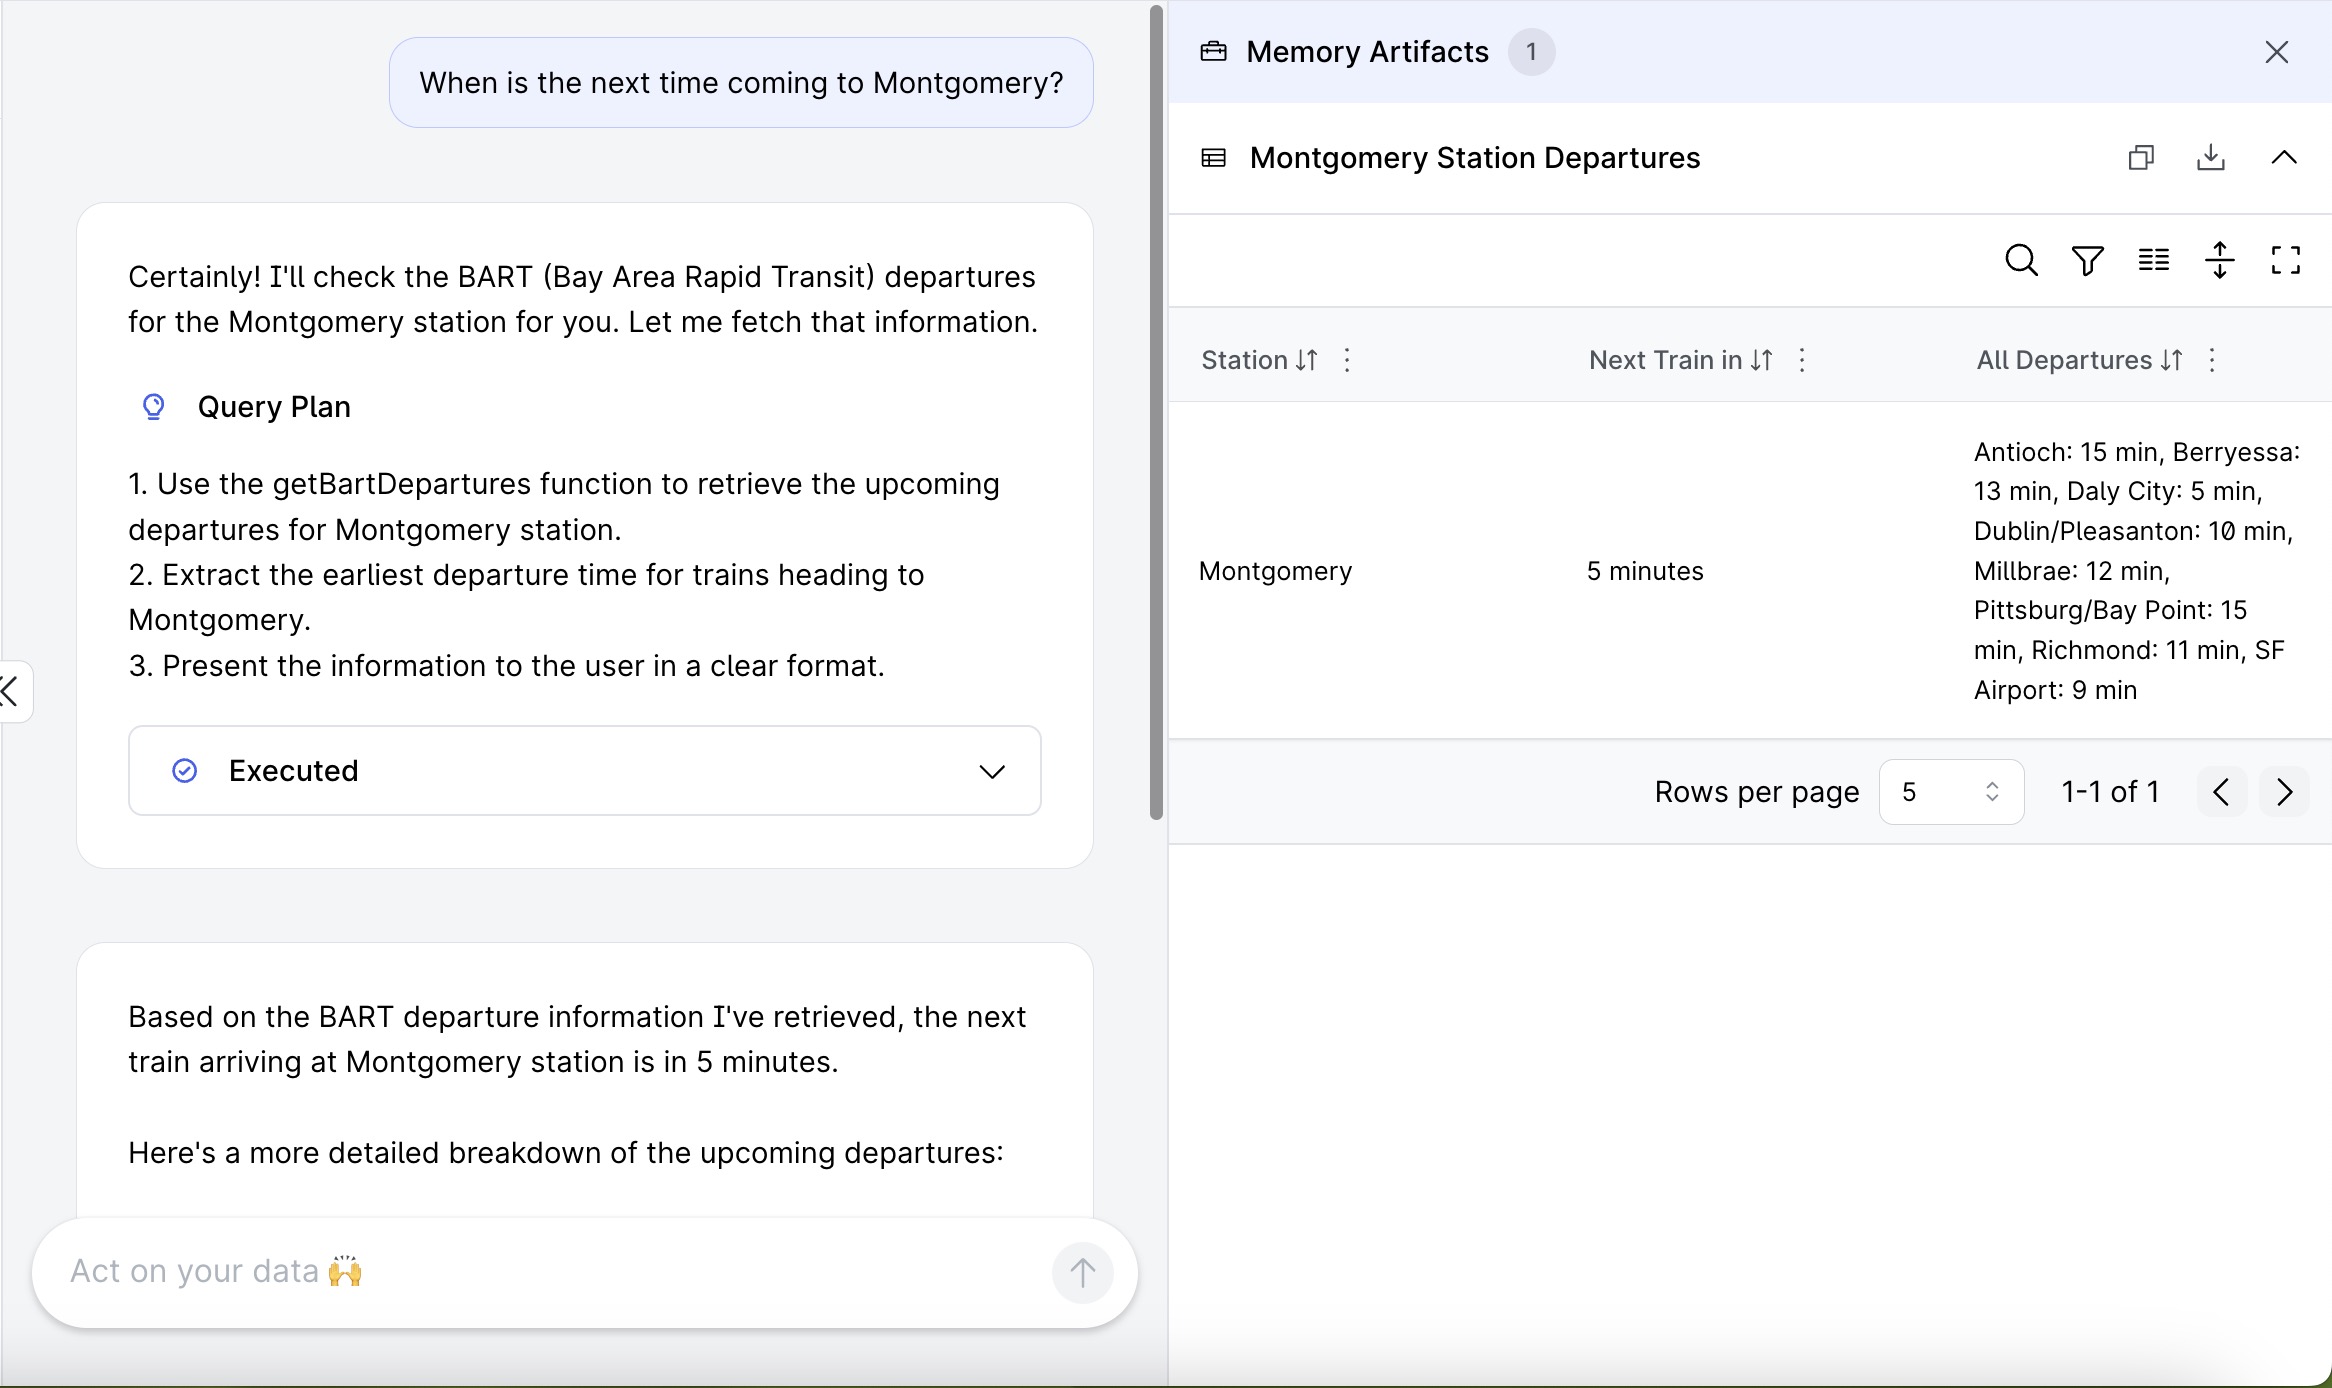Copy the Montgomery Station Departures artifact

pos(2141,157)
